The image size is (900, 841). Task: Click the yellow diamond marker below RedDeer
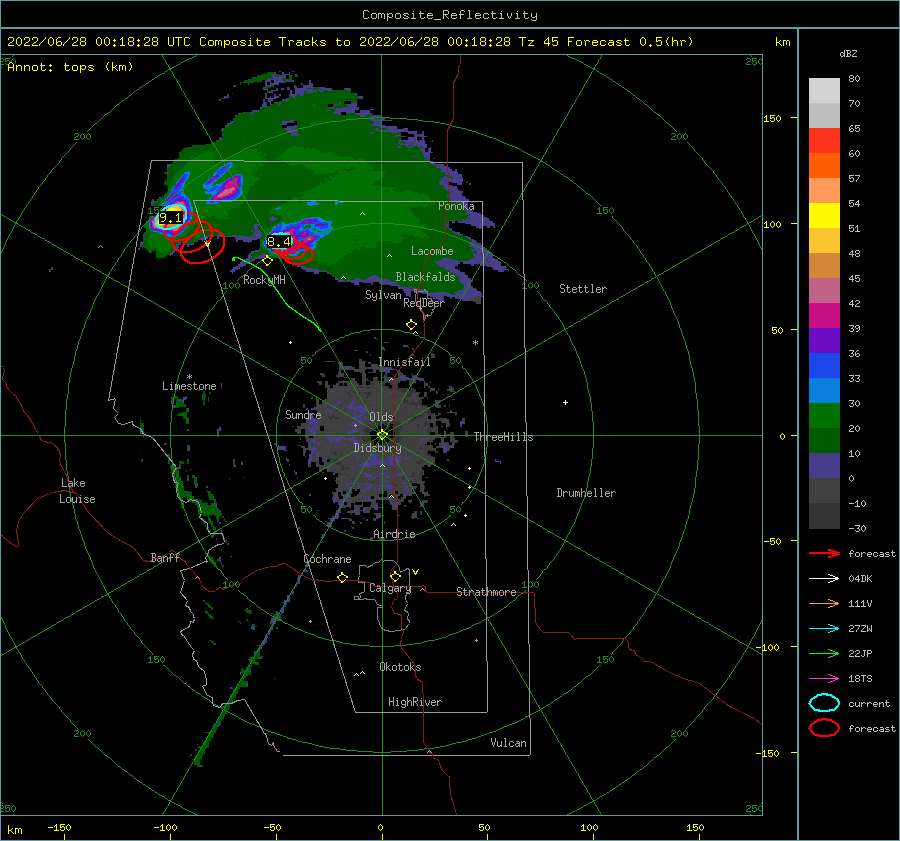[x=411, y=325]
